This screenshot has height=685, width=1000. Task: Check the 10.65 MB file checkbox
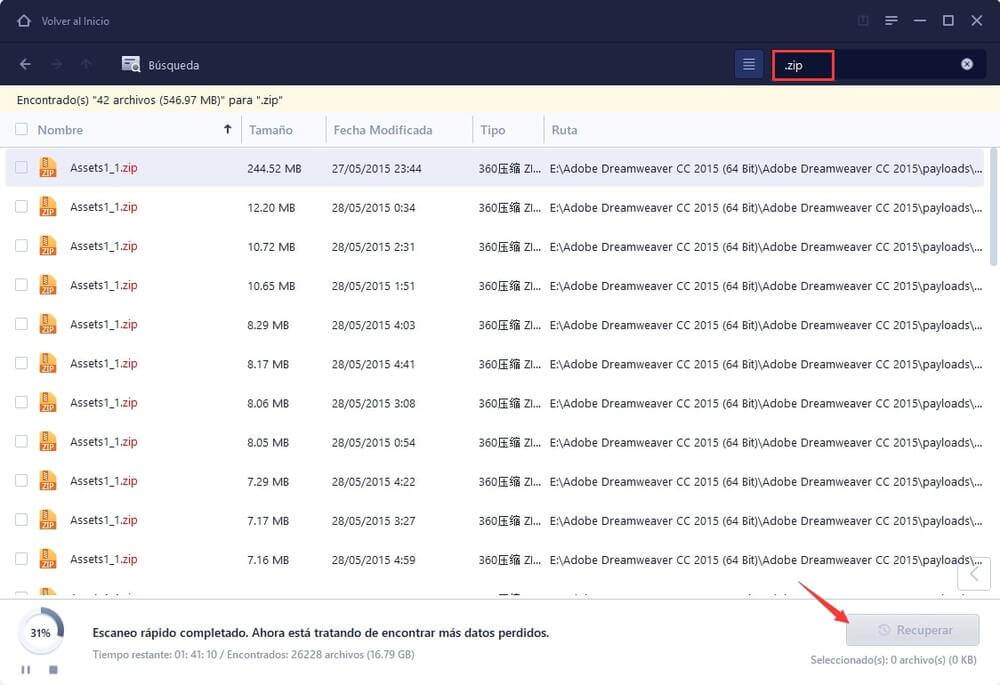coord(21,284)
